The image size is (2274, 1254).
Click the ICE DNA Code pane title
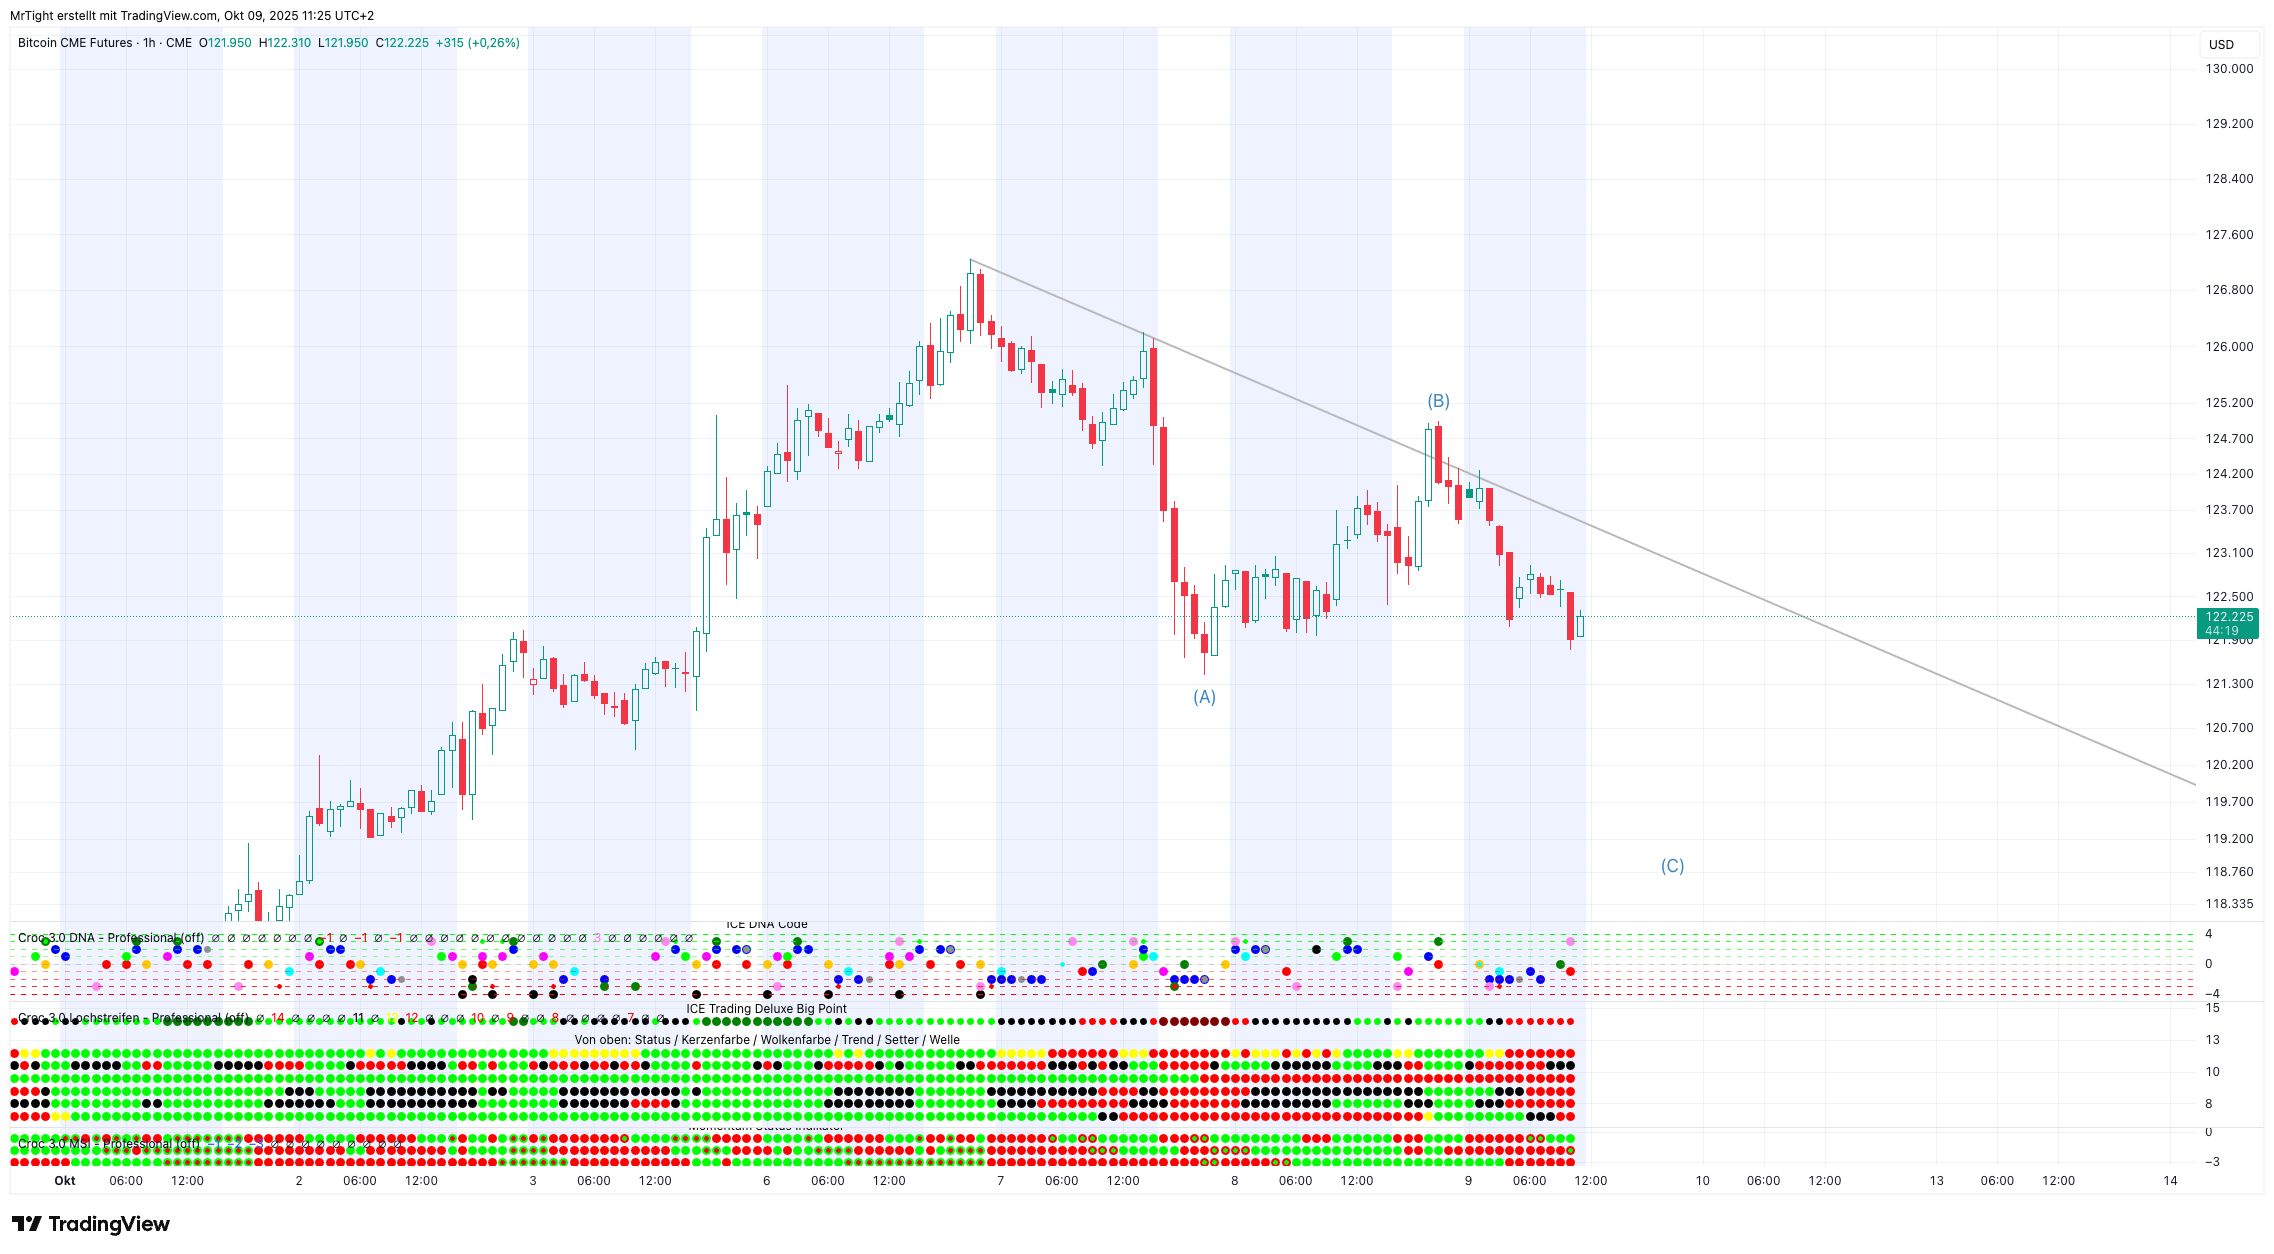point(766,925)
